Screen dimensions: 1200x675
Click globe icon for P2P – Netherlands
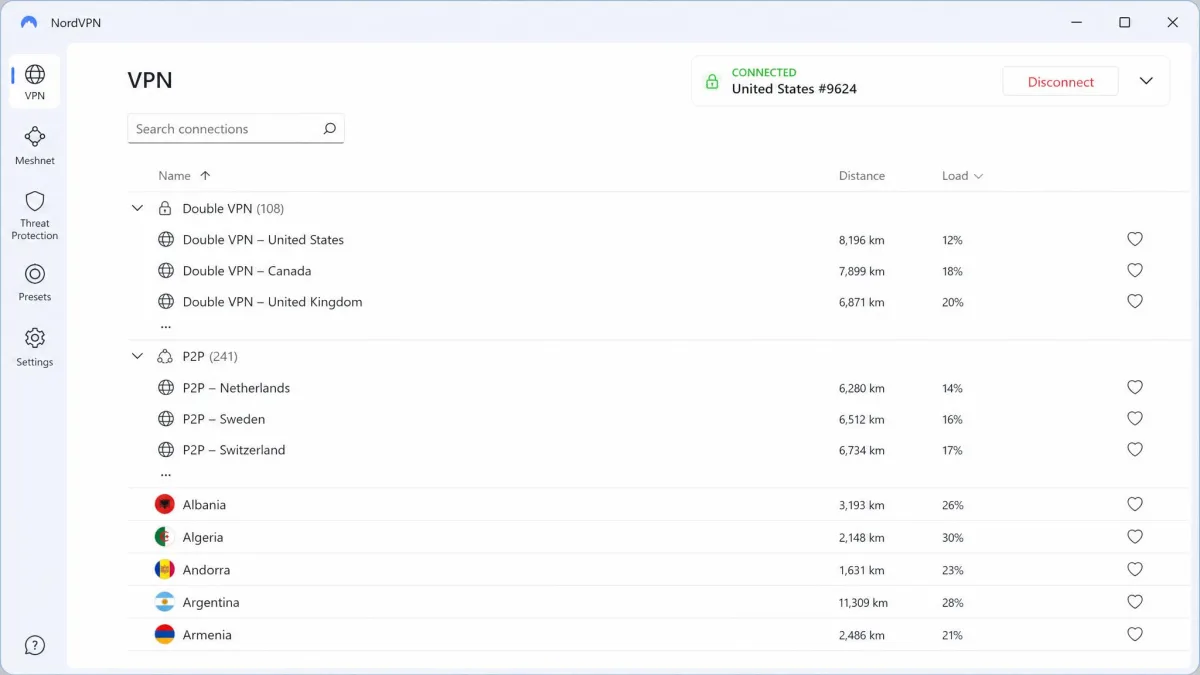(166, 387)
